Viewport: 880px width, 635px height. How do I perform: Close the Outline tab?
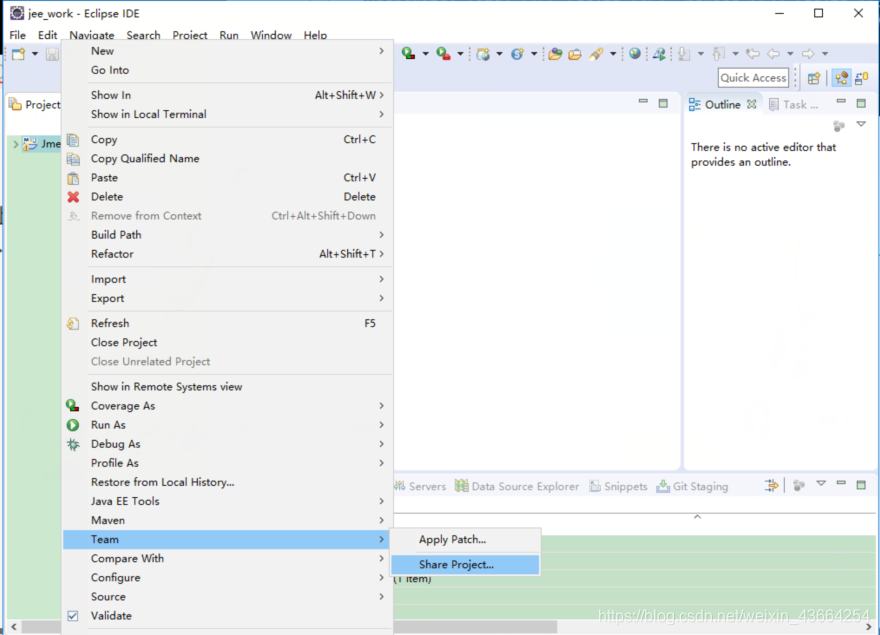(751, 104)
